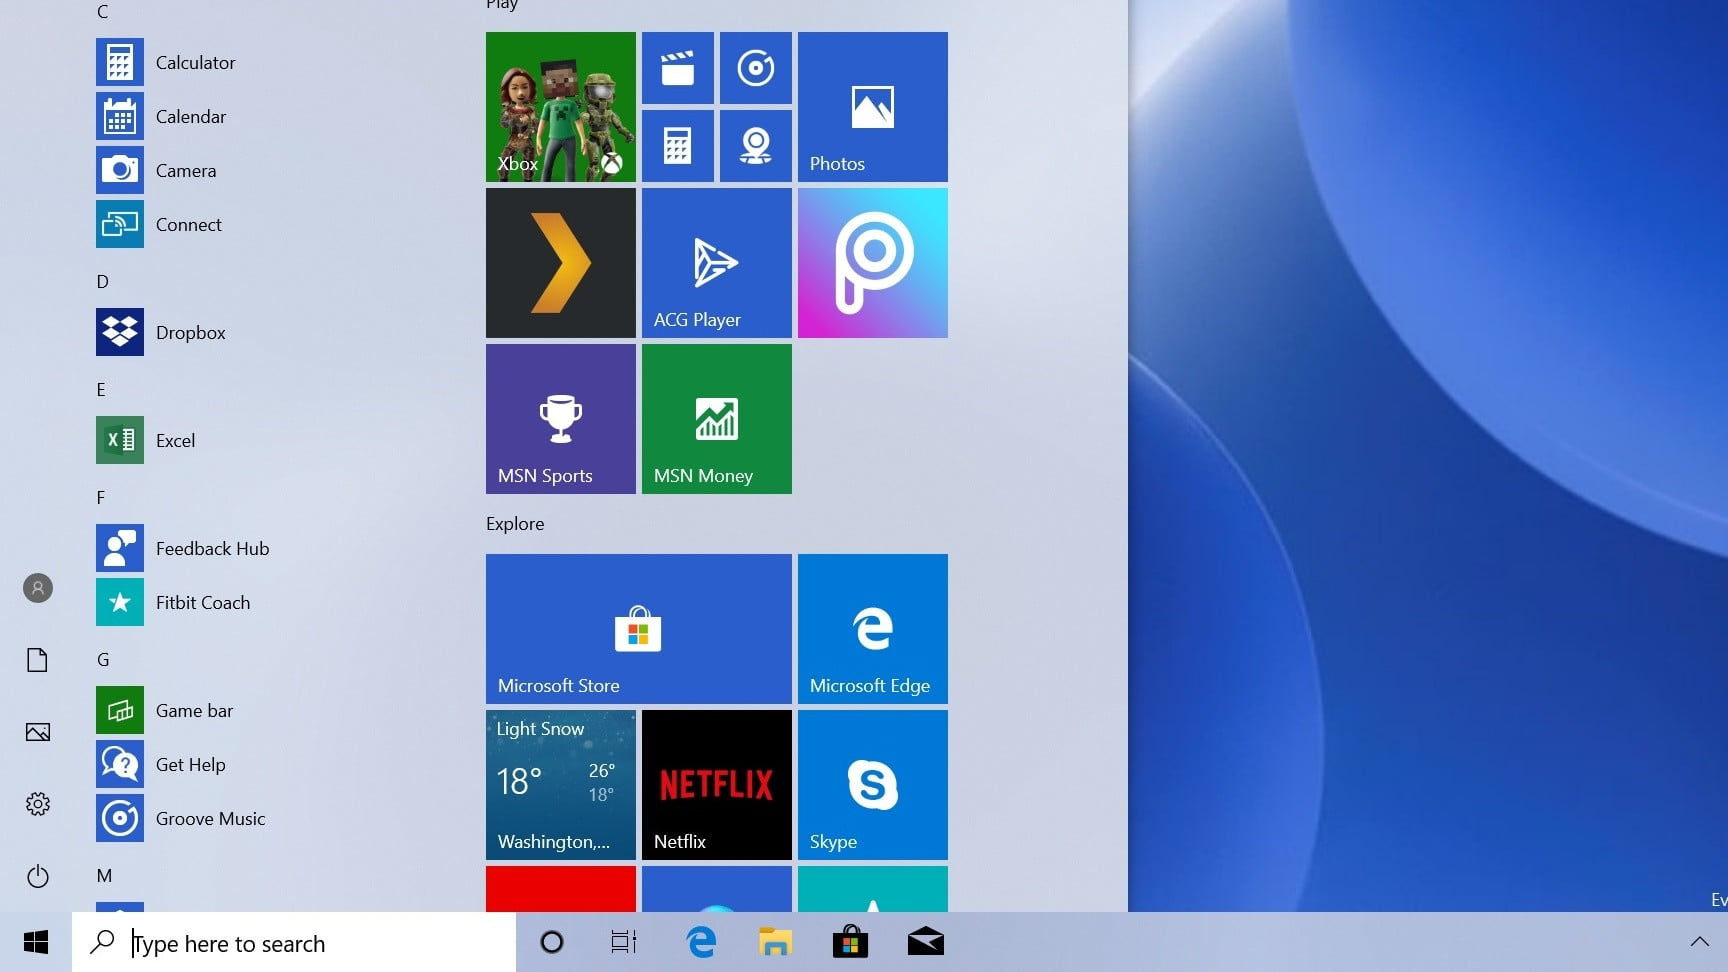Open Documents from the left sidebar

click(37, 659)
